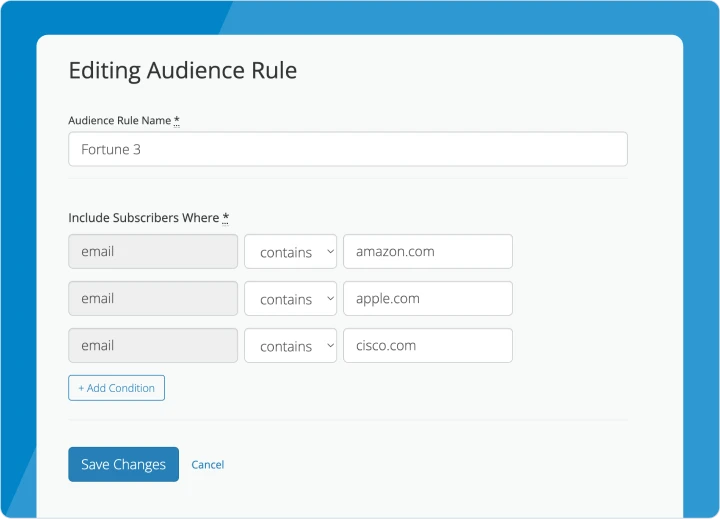Click the email field in the cisco.com row
The width and height of the screenshot is (720, 519).
(153, 346)
